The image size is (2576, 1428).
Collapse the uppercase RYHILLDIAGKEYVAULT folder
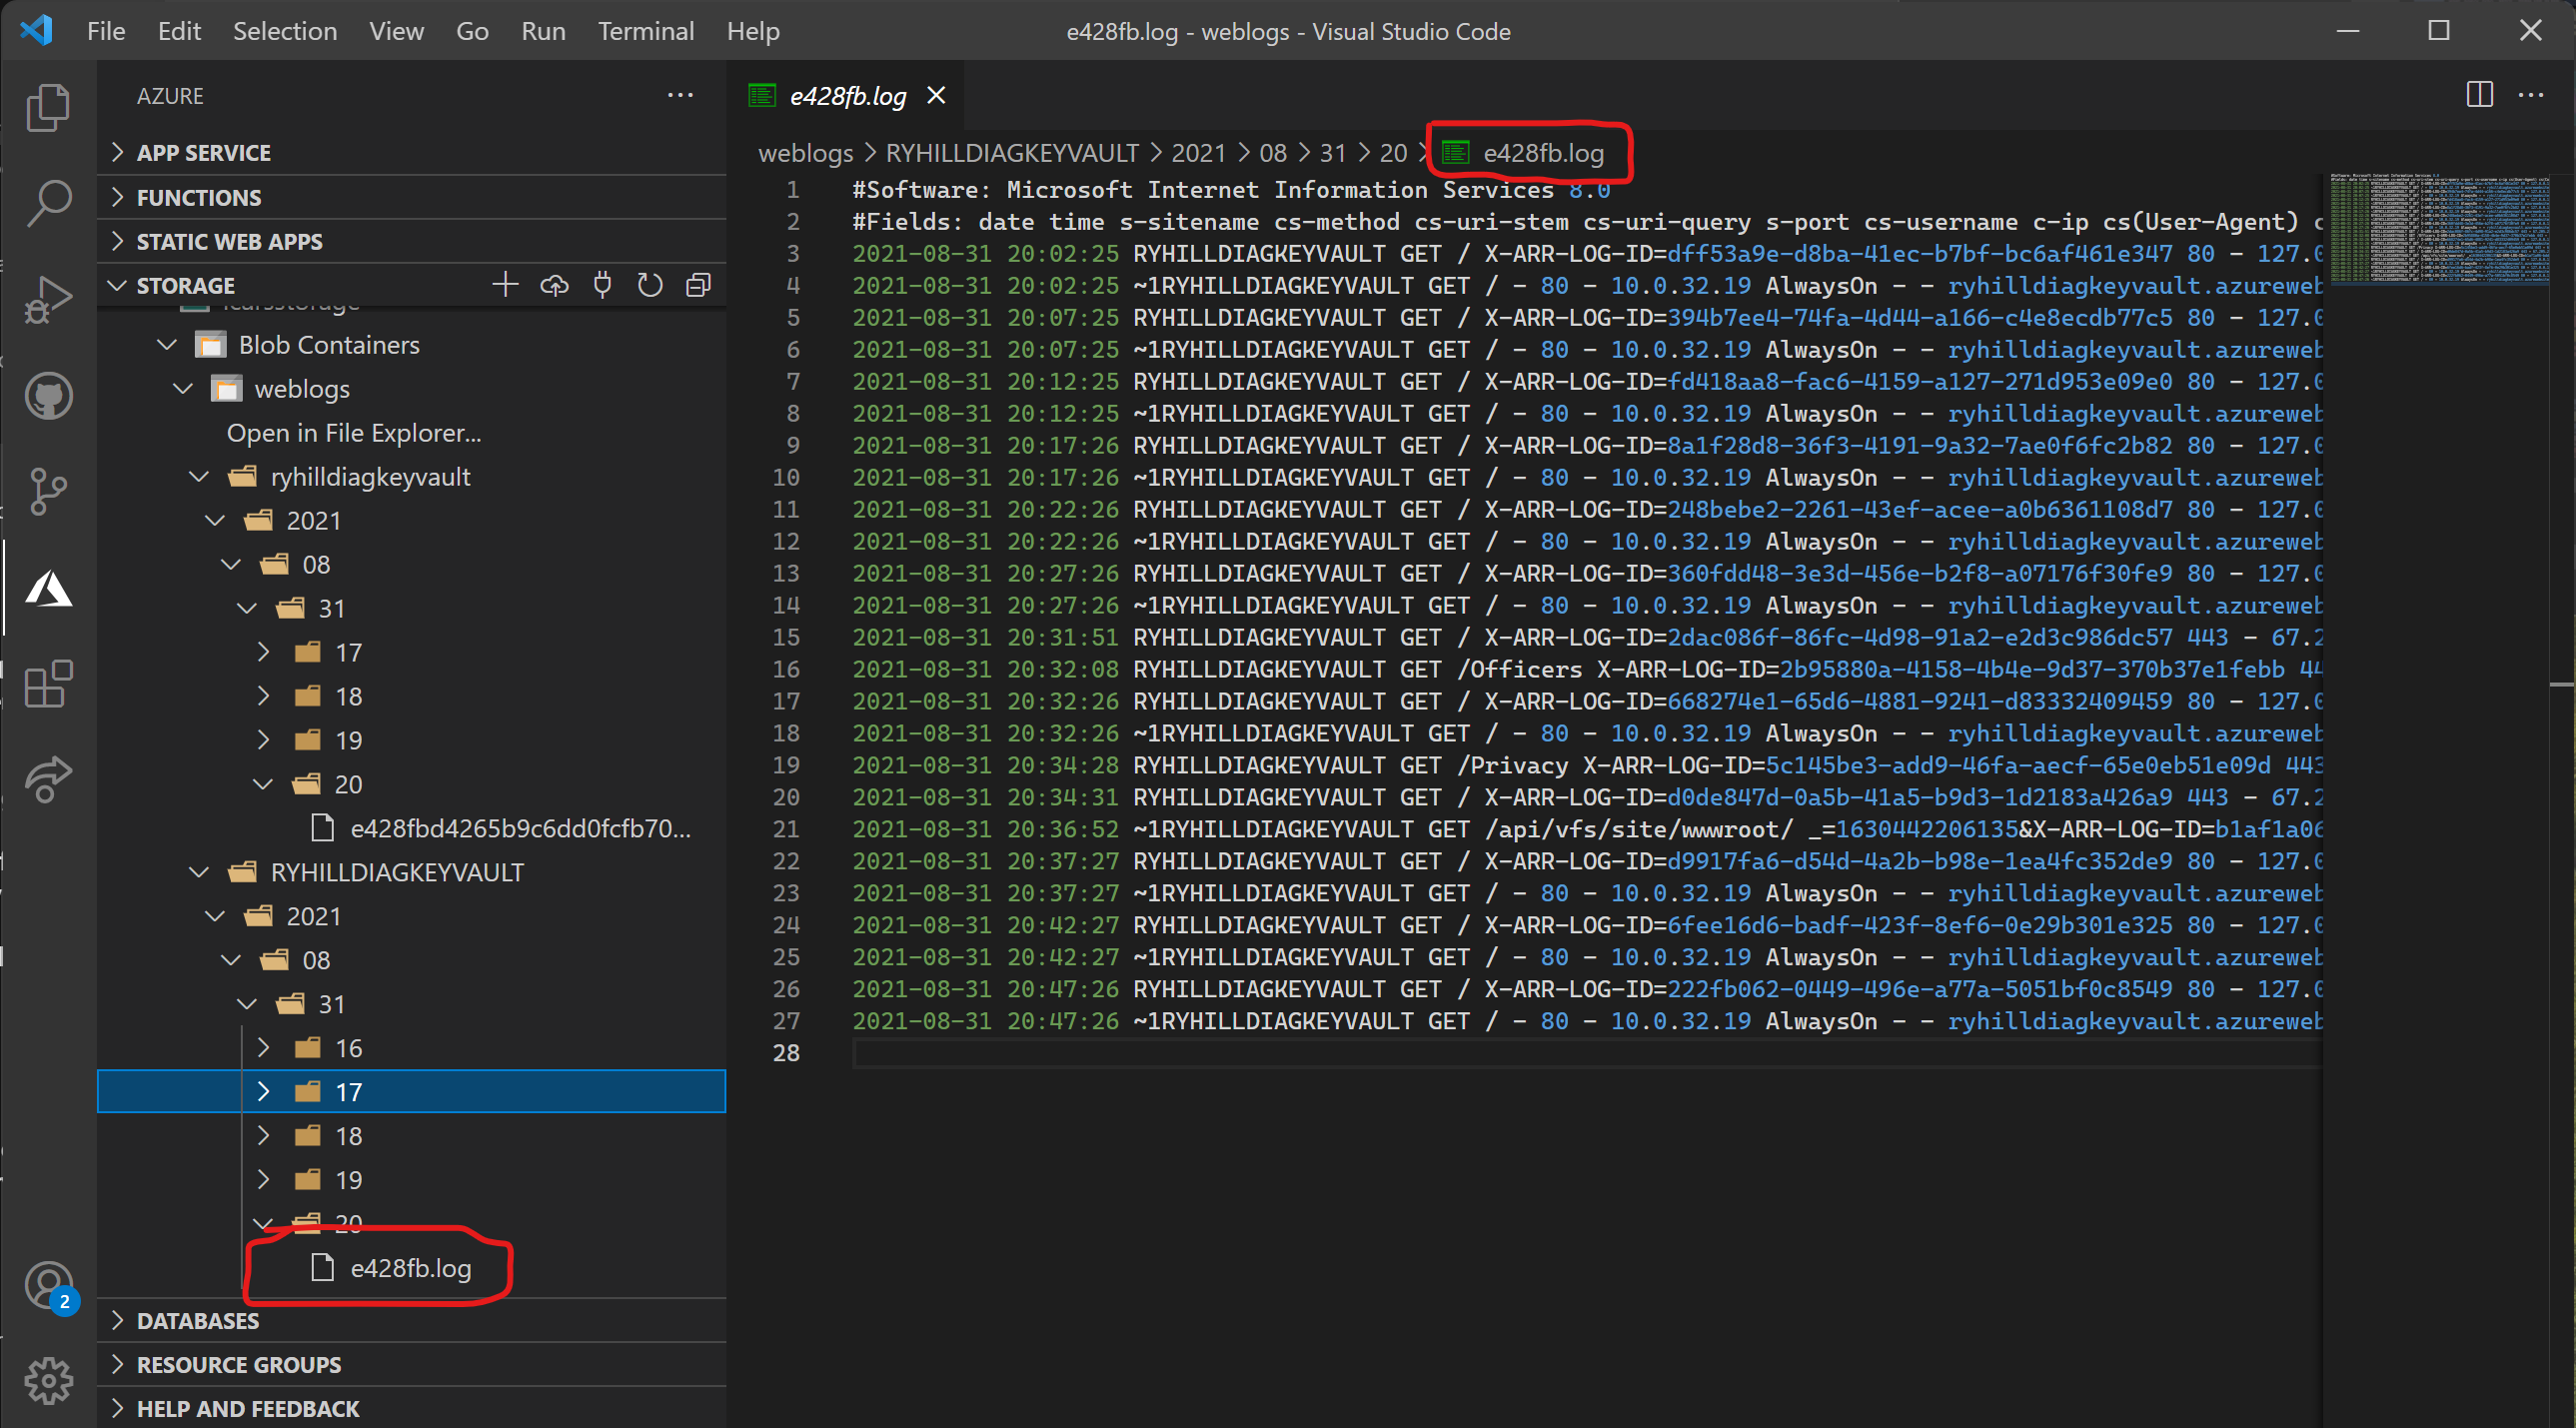[199, 873]
